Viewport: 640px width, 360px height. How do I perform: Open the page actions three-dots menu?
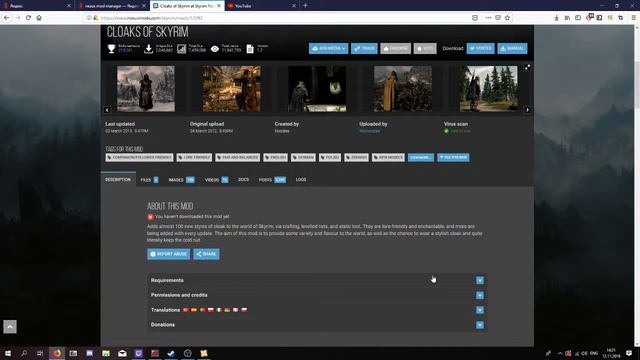[x=488, y=18]
